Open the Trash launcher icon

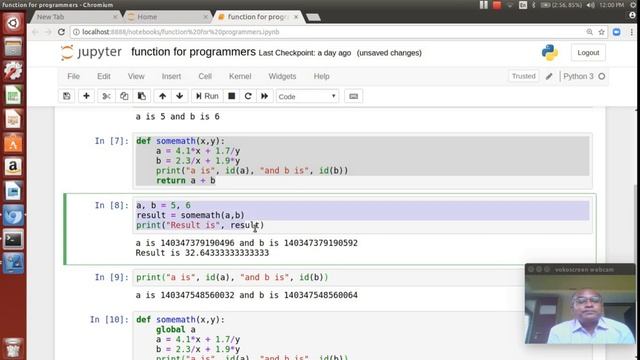point(13,349)
